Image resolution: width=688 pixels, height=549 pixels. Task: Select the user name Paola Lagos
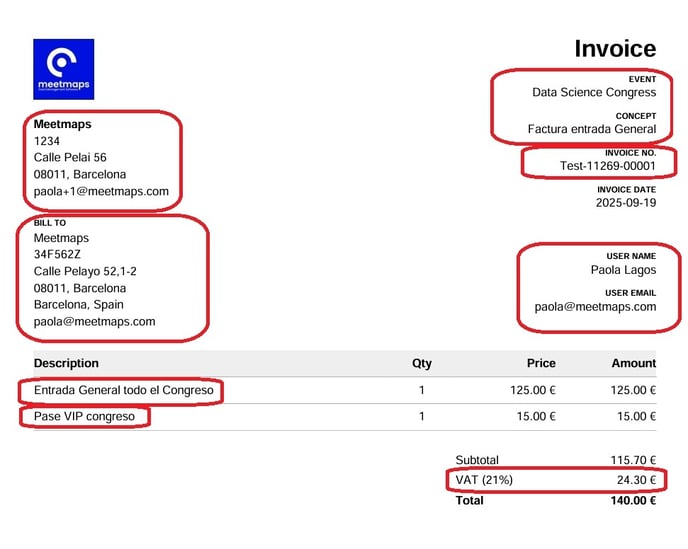[623, 270]
